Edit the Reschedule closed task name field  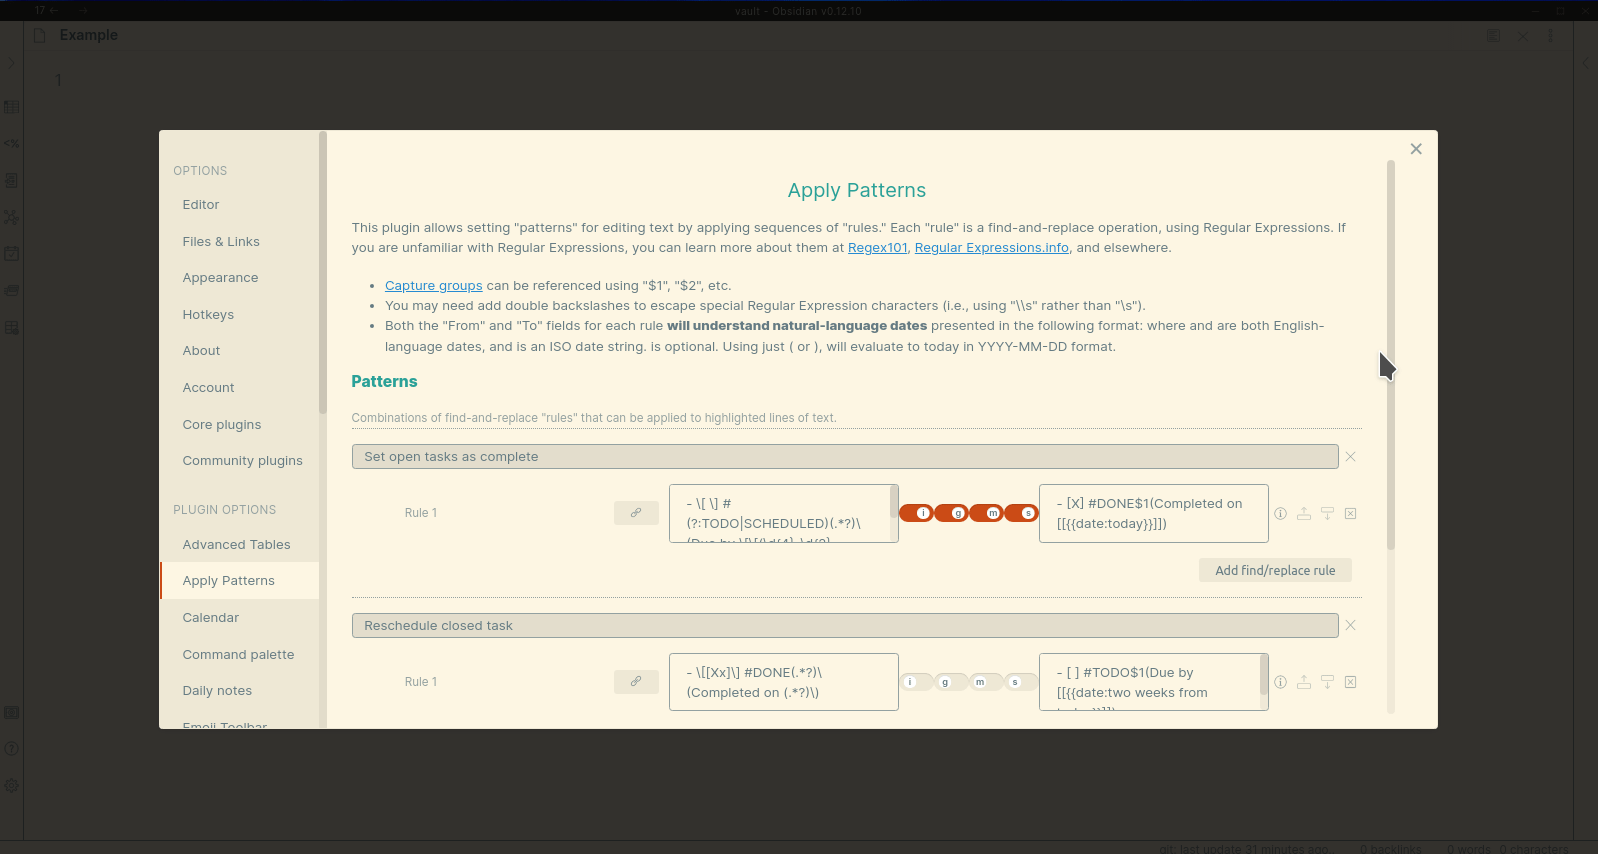click(845, 626)
